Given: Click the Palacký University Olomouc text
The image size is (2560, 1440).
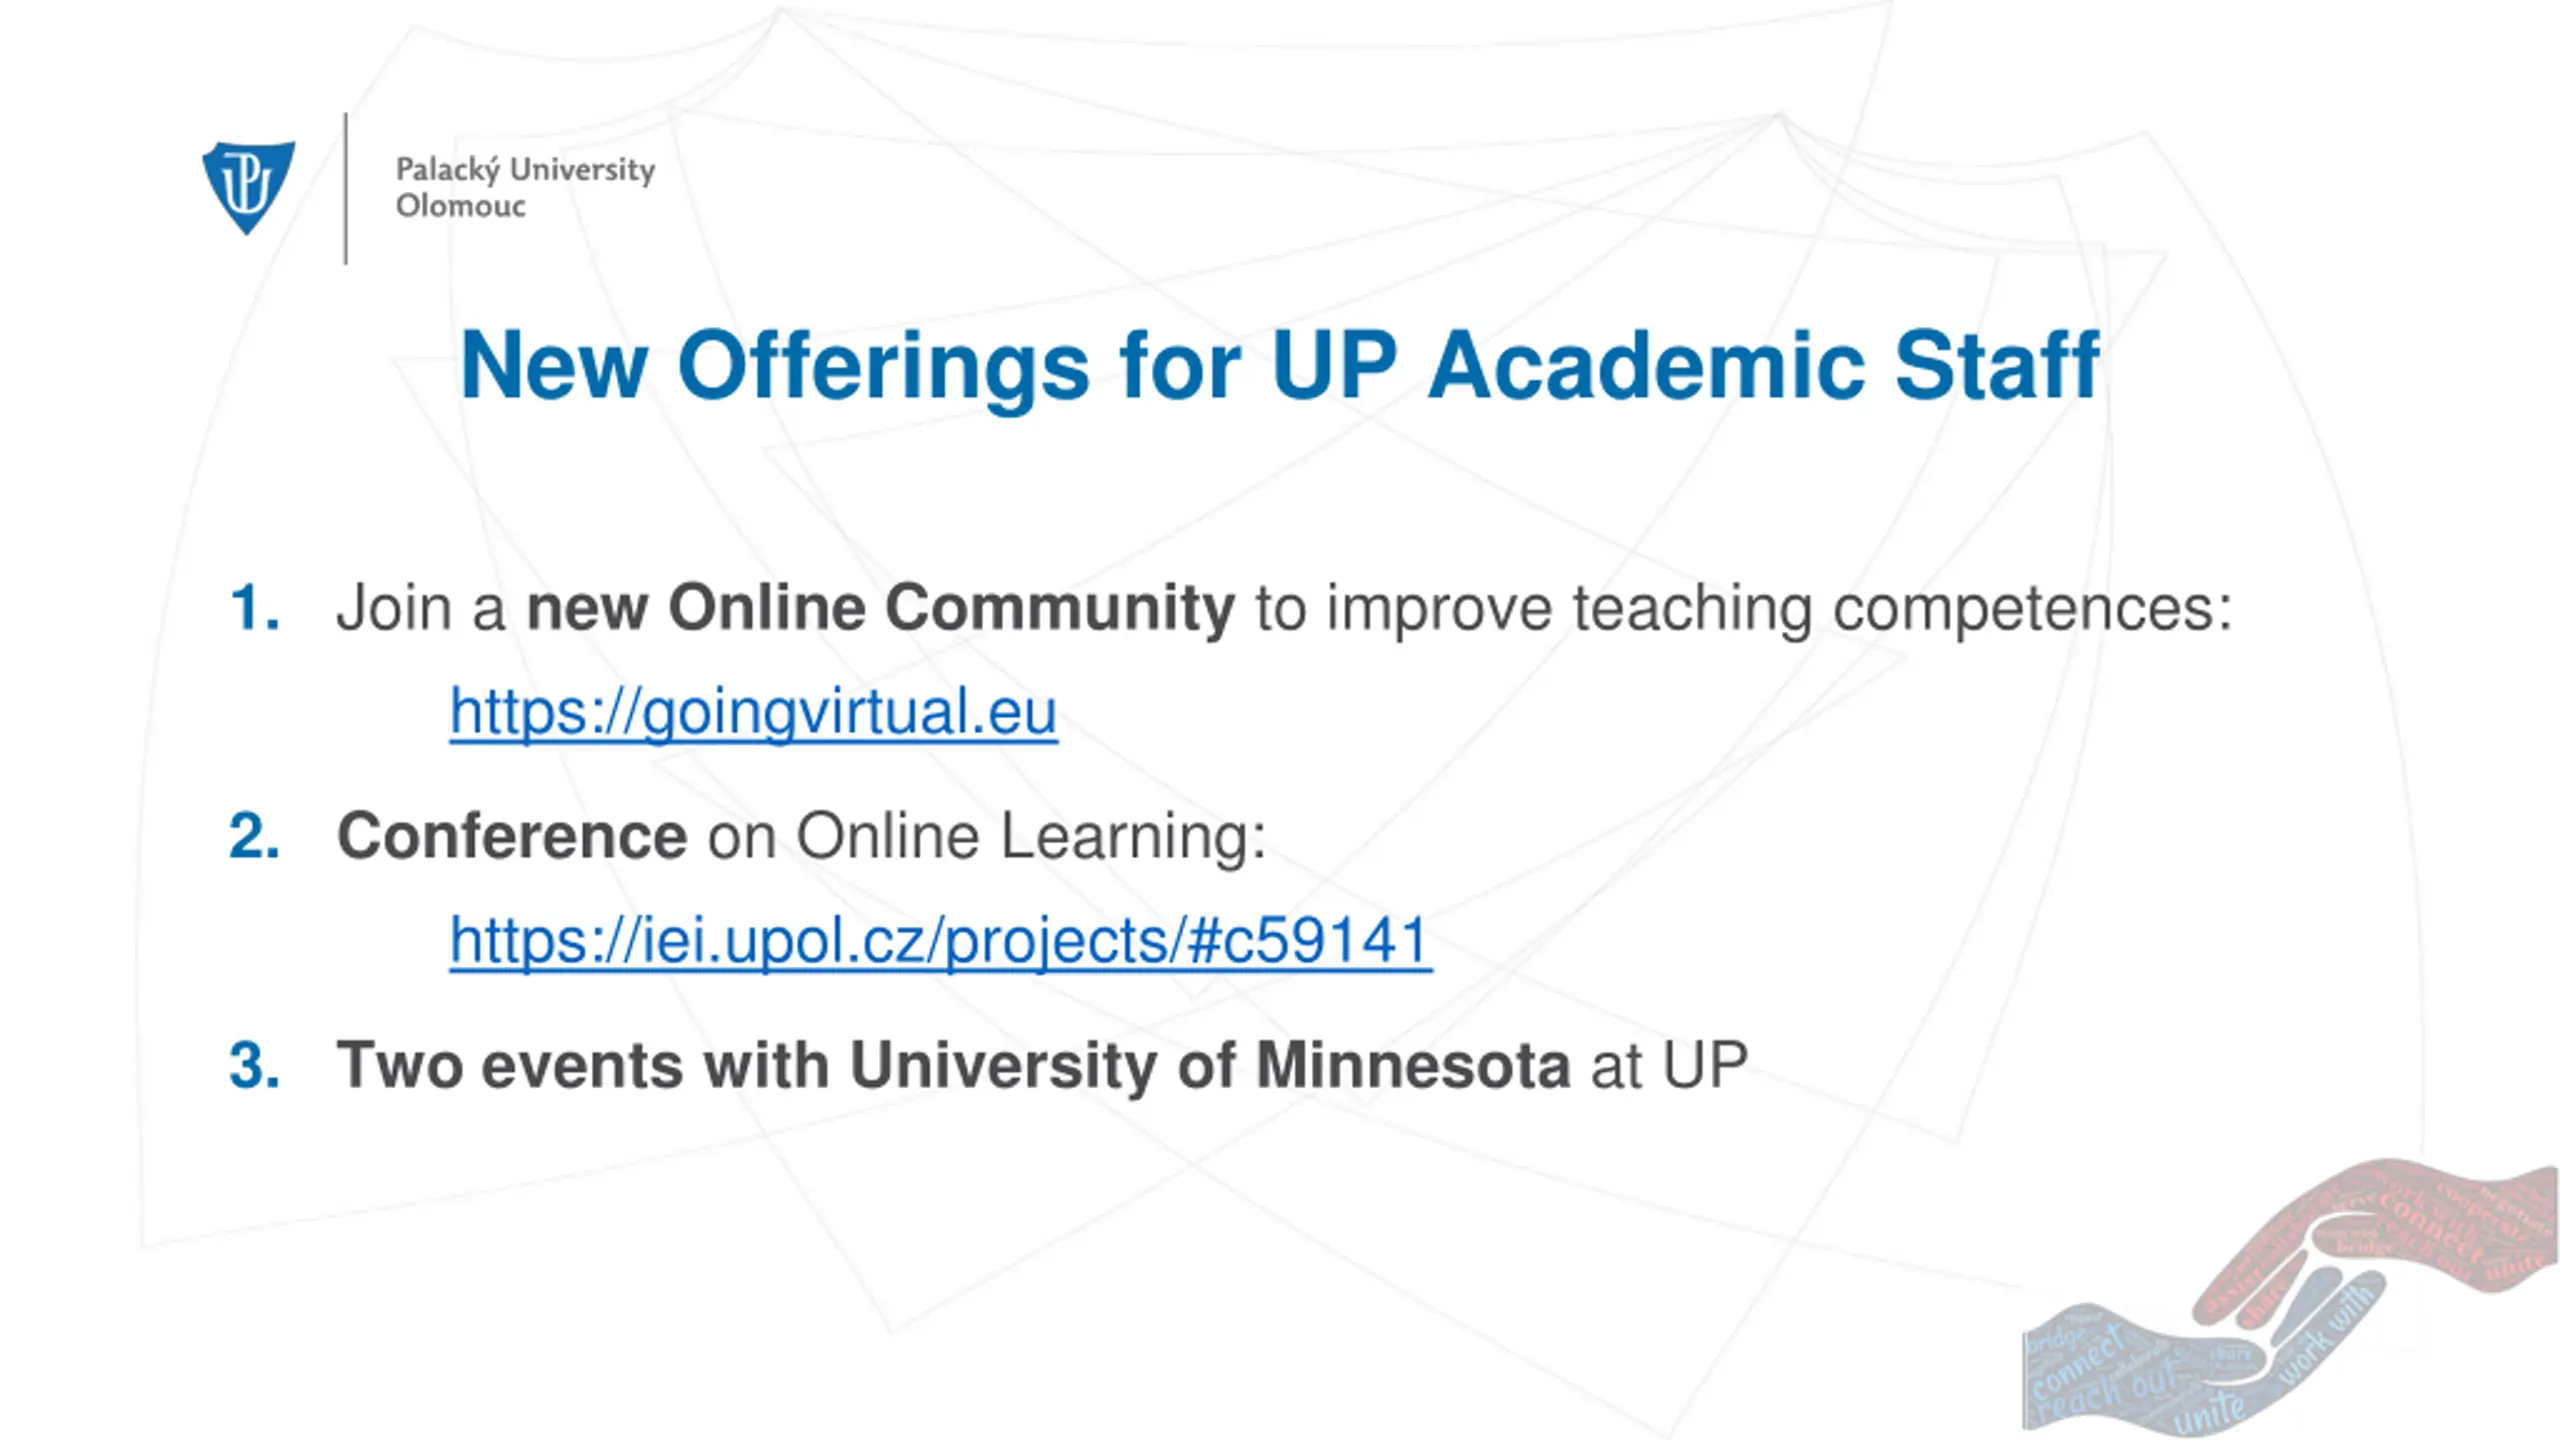Looking at the screenshot, I should tap(525, 187).
